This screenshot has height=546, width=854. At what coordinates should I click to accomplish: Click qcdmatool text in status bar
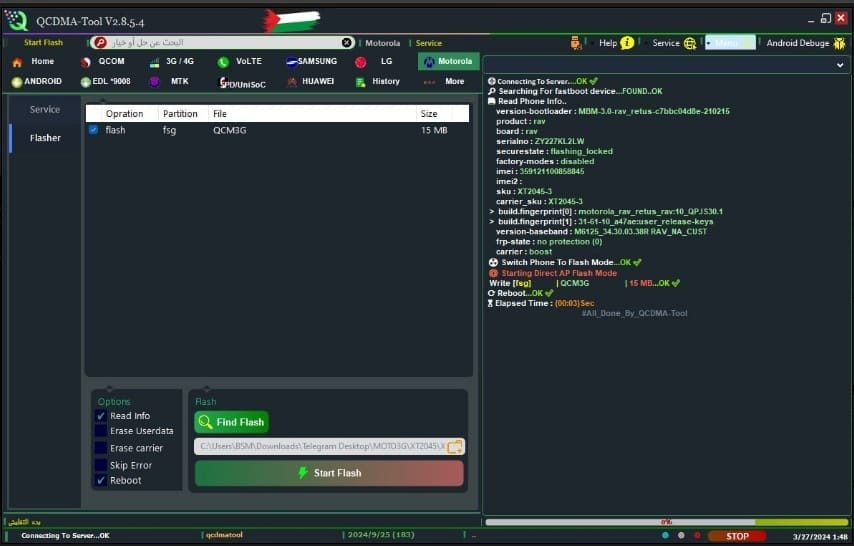[x=224, y=535]
